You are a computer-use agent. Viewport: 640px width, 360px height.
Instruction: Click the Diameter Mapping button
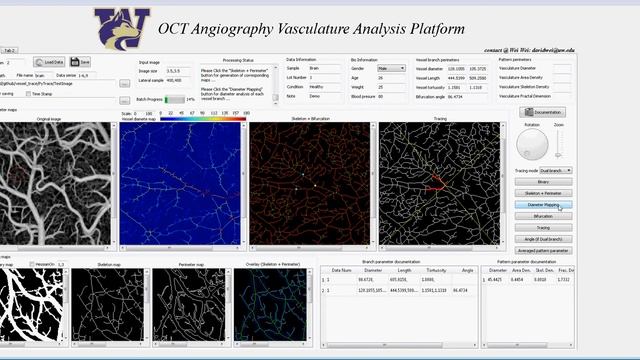(543, 204)
